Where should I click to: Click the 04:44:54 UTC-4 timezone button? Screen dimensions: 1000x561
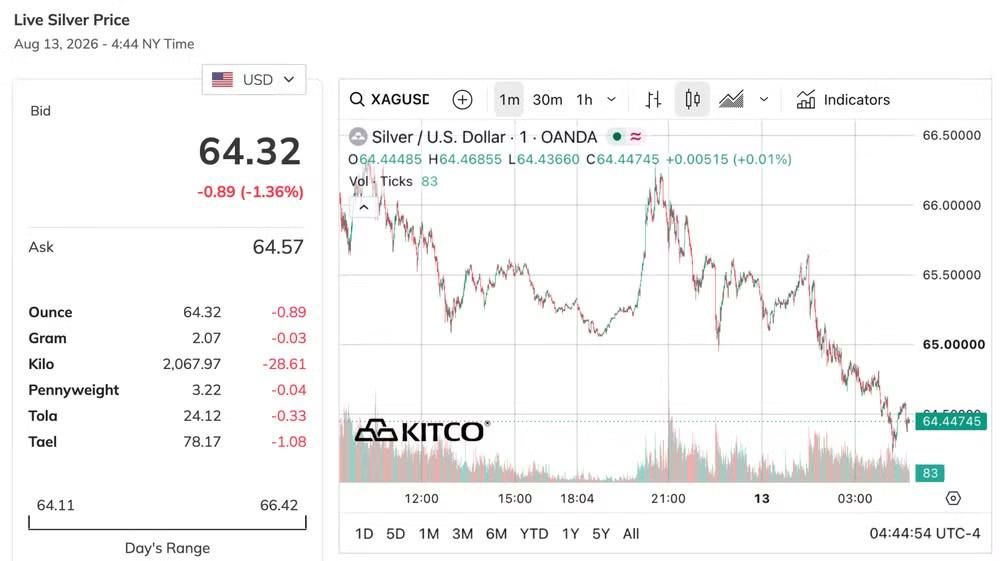925,534
